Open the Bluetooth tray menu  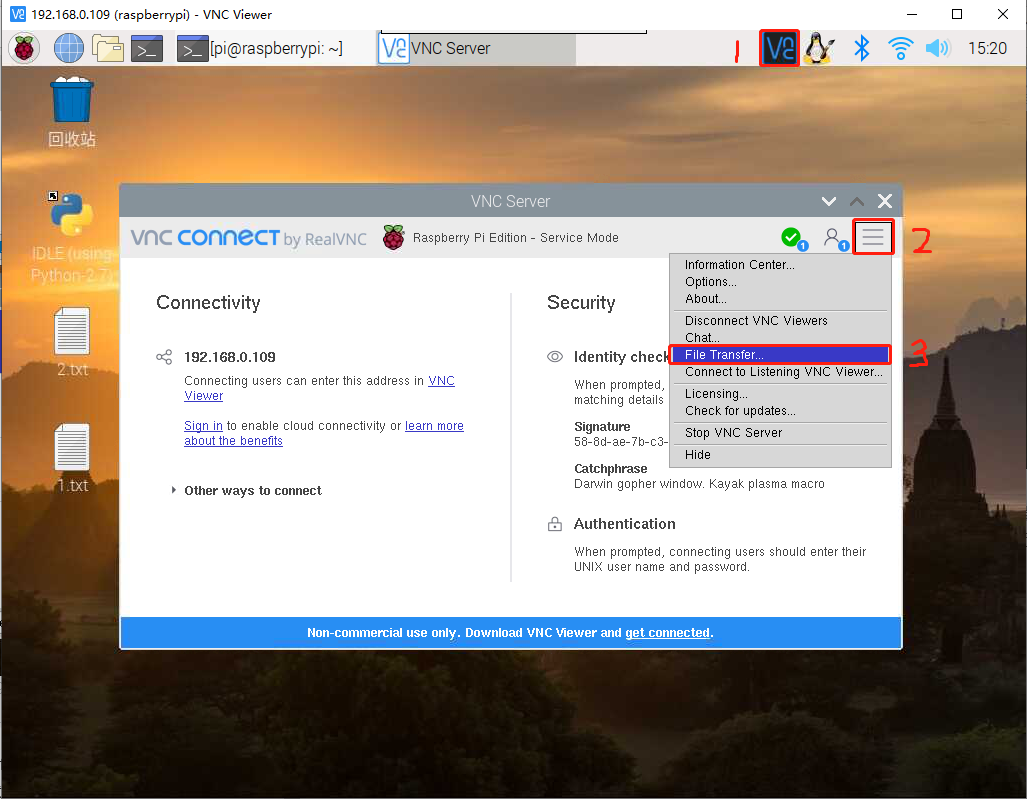[x=862, y=48]
